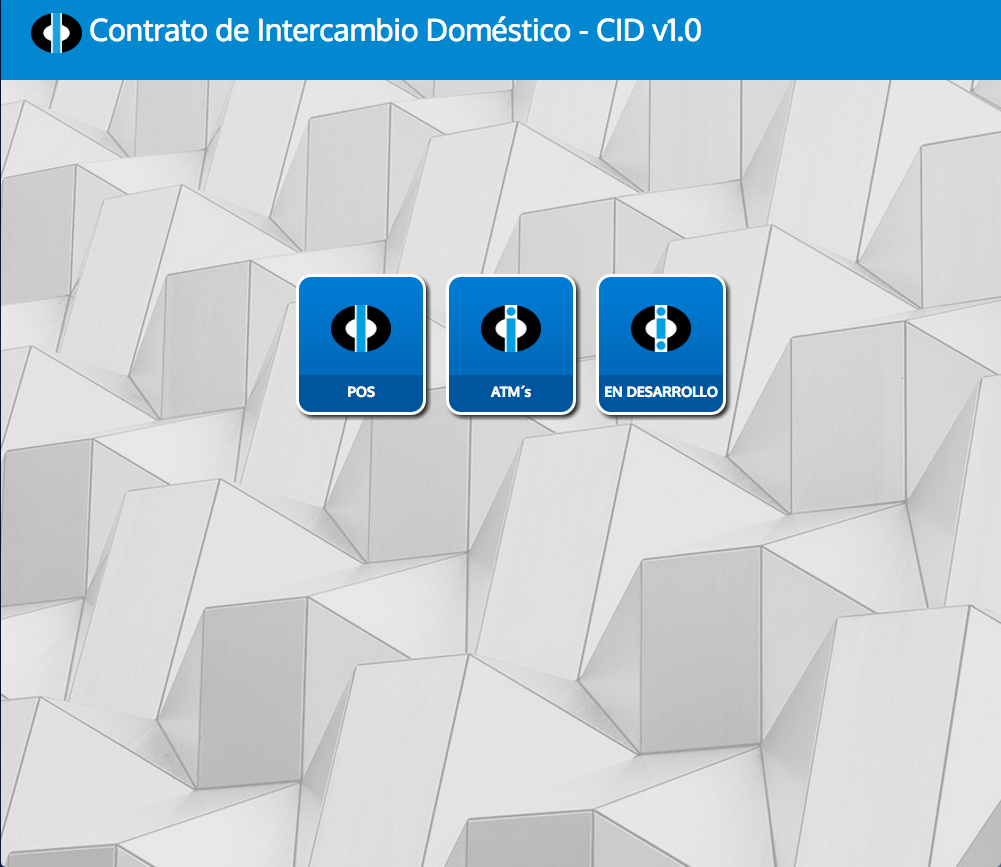
Task: Click the ATM's tile logo icon
Action: coord(511,328)
